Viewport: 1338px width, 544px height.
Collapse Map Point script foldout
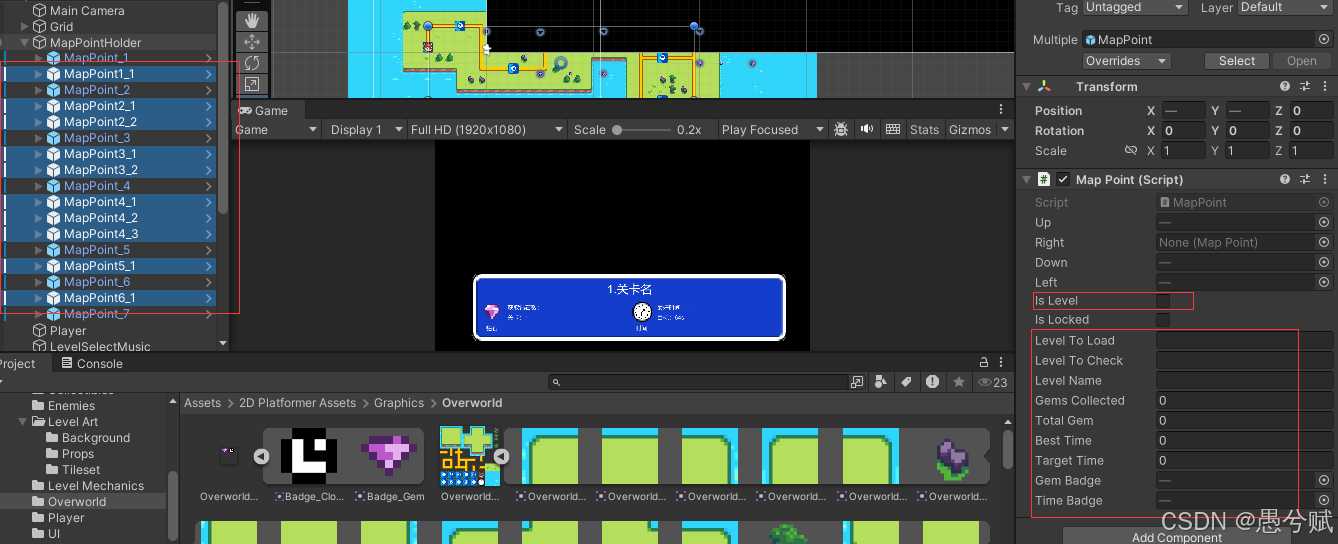pos(1026,179)
